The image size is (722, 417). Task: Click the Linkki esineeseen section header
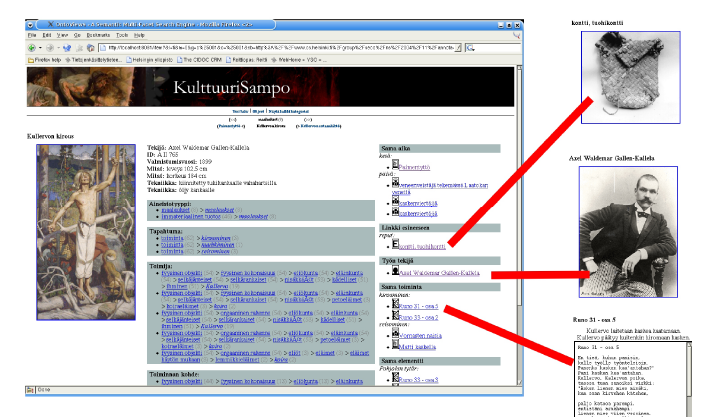click(x=439, y=228)
